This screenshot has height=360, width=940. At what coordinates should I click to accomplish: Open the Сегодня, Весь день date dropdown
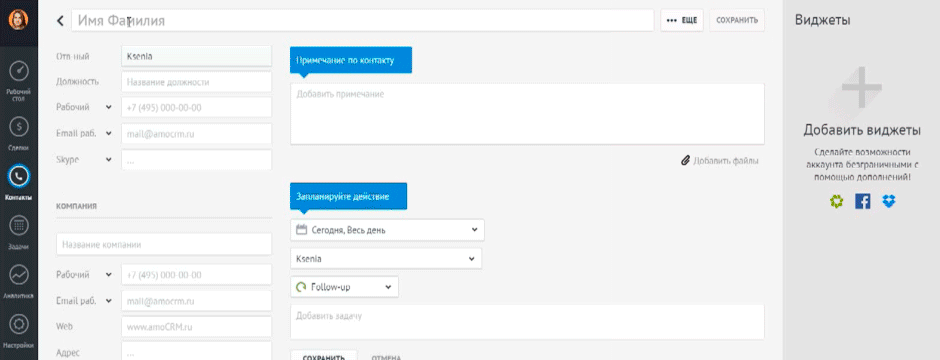pos(387,229)
